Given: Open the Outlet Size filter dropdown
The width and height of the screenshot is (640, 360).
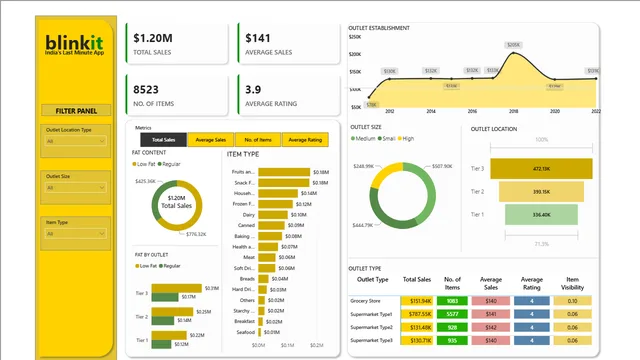Looking at the screenshot, I should [76, 188].
